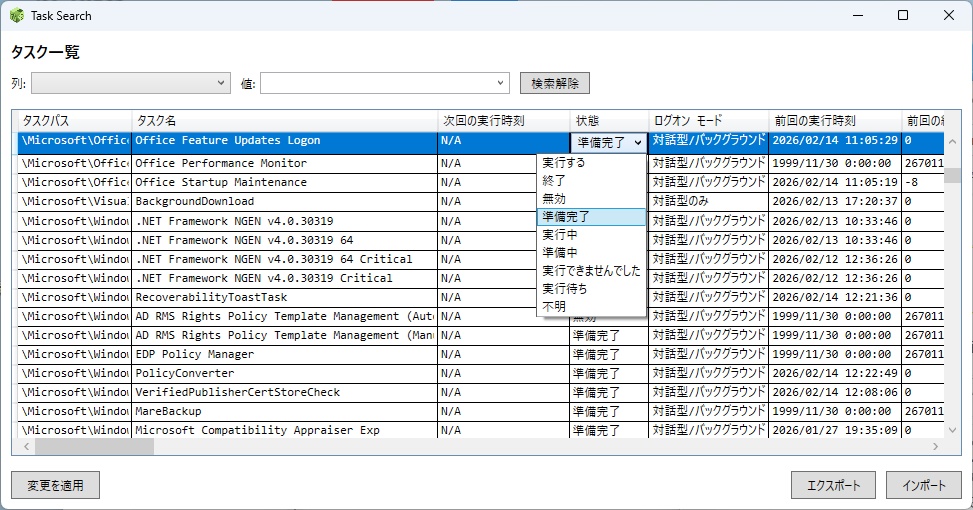Image resolution: width=973 pixels, height=510 pixels.
Task: Maximize the Task Search window
Action: point(904,16)
